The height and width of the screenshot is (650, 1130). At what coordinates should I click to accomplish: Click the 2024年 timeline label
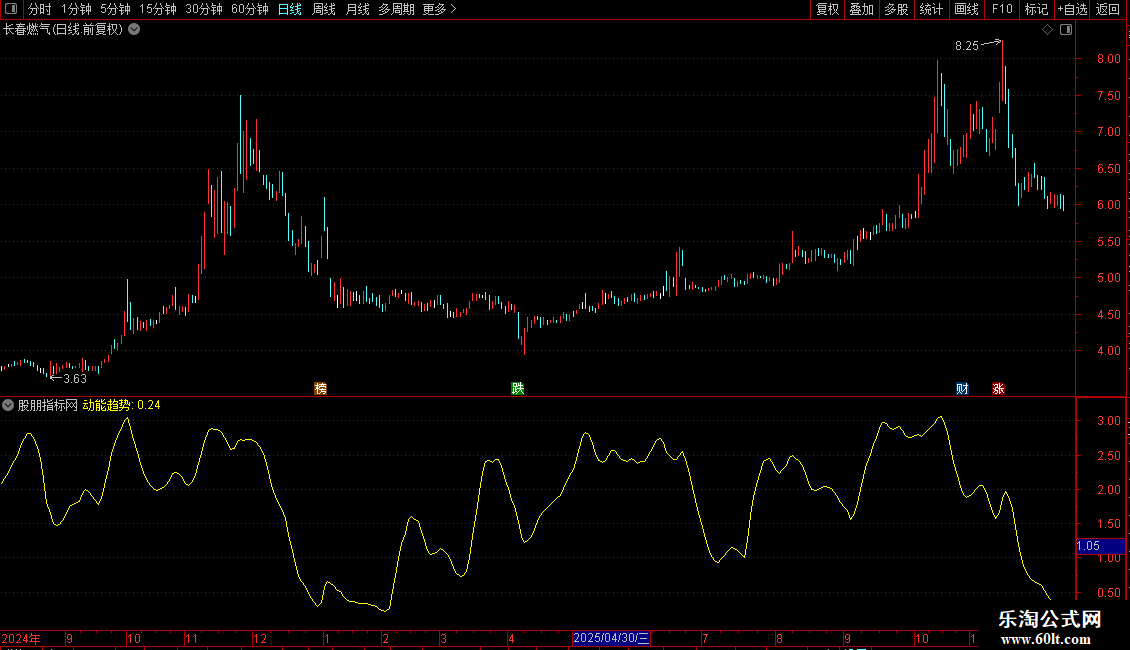[x=21, y=638]
